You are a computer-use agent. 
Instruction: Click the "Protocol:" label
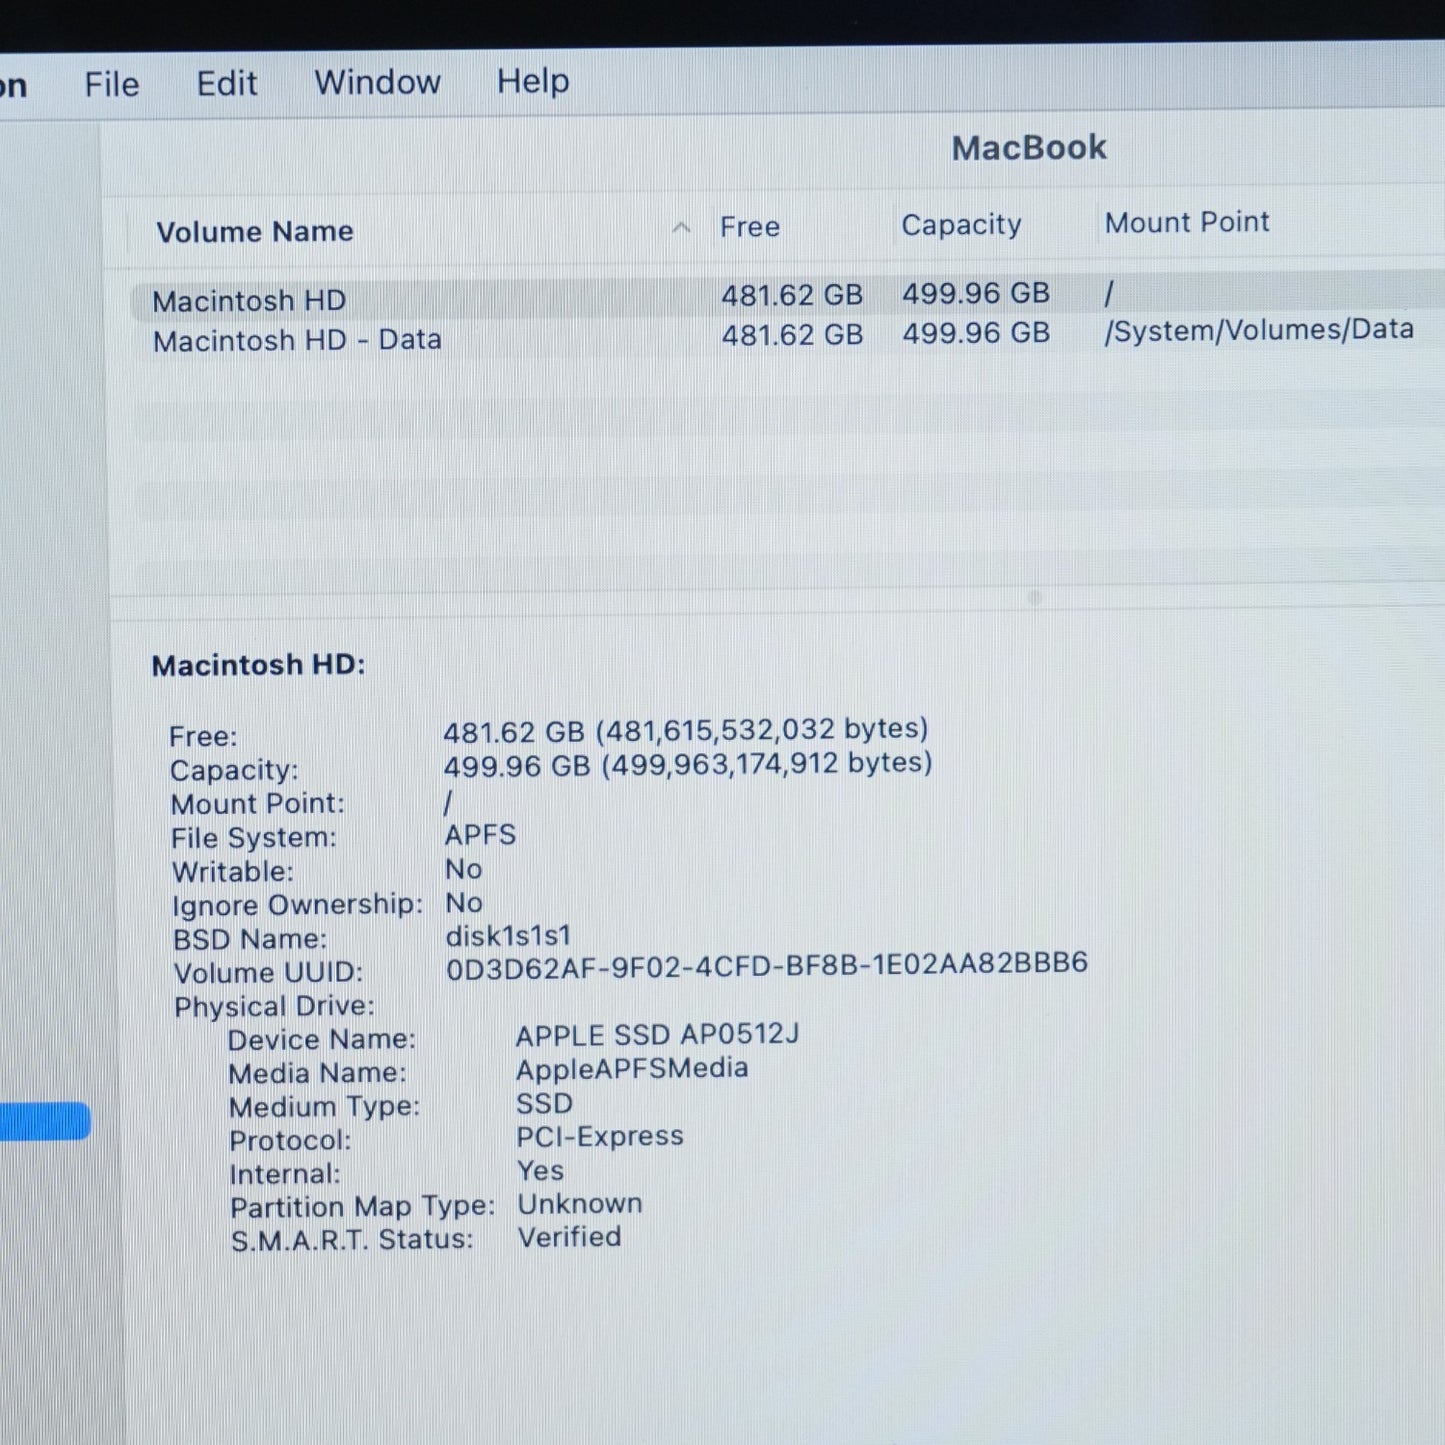(x=290, y=1141)
